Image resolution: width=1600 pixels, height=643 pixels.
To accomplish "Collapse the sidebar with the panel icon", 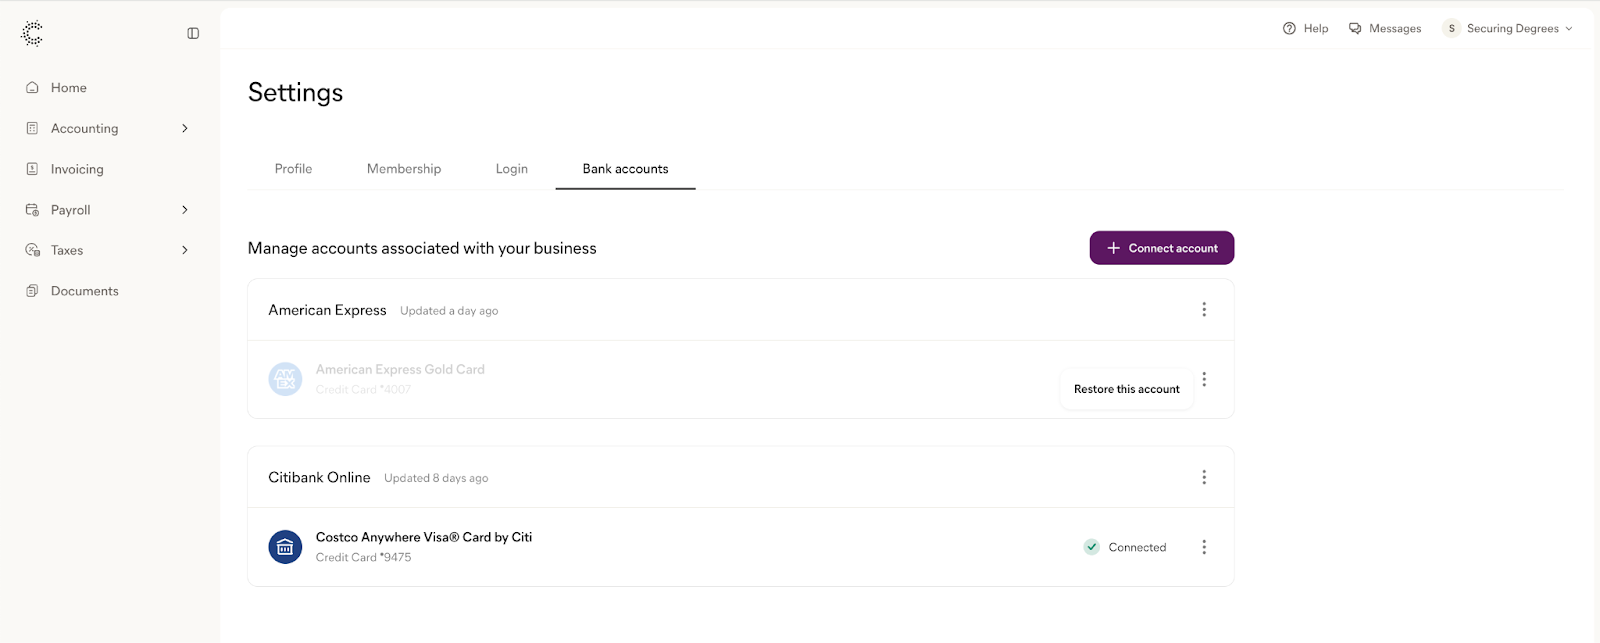I will 193,33.
